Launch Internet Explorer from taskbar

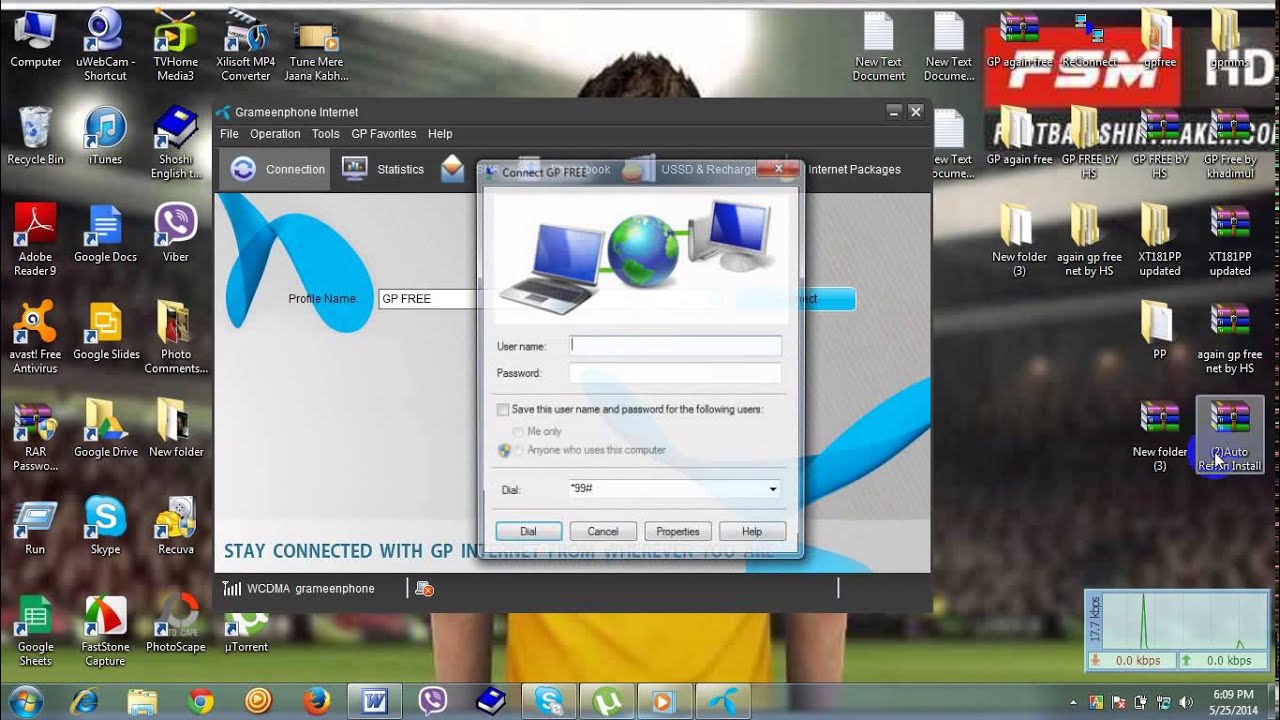[86, 701]
